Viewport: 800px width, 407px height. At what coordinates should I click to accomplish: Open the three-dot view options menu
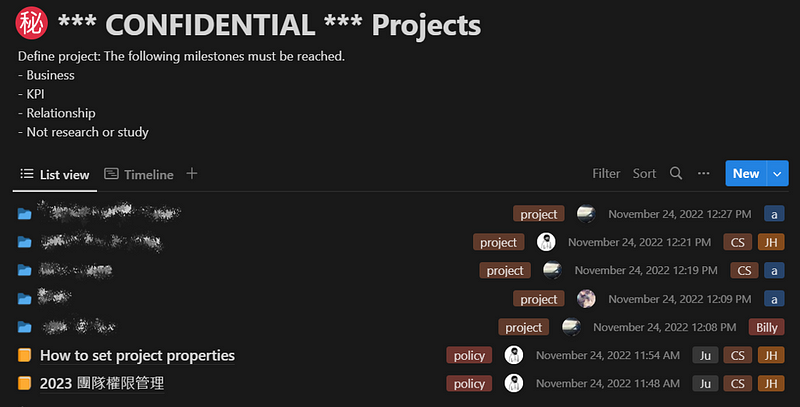tap(704, 173)
